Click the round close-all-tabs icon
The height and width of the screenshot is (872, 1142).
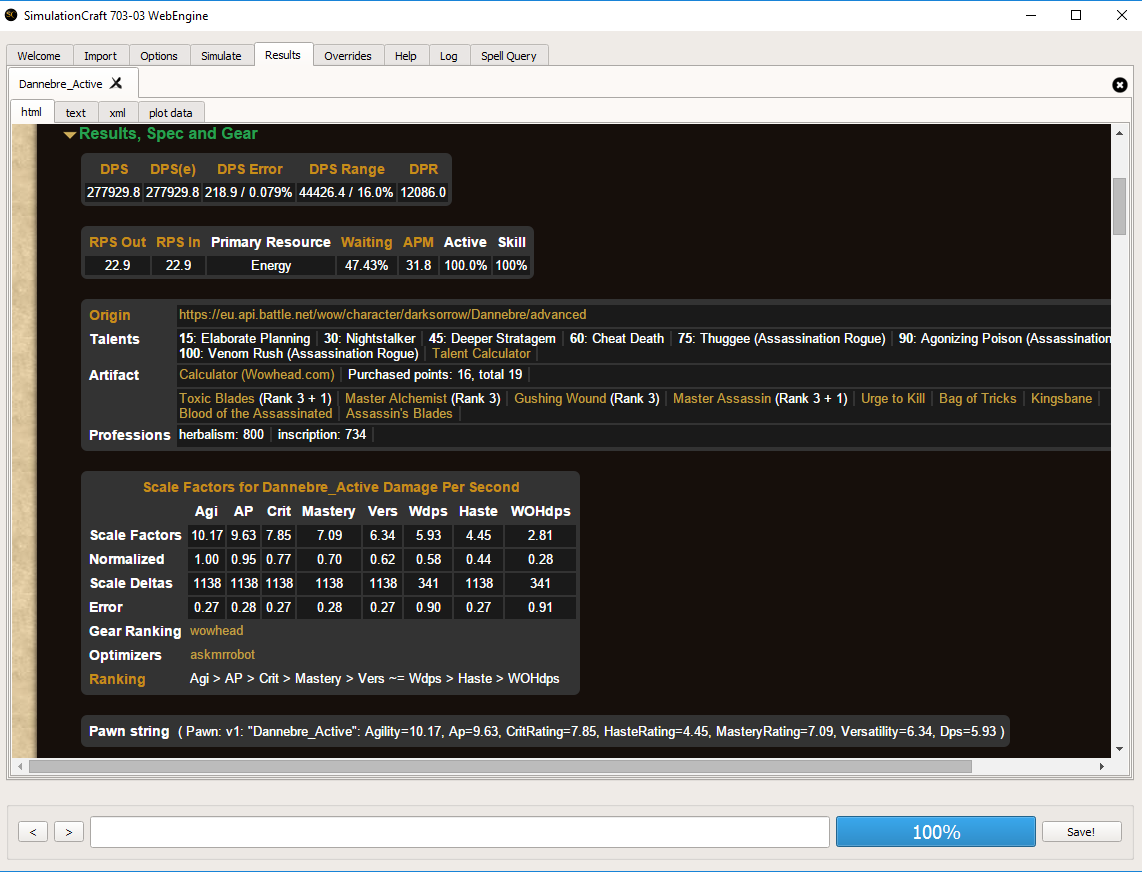(x=1120, y=85)
